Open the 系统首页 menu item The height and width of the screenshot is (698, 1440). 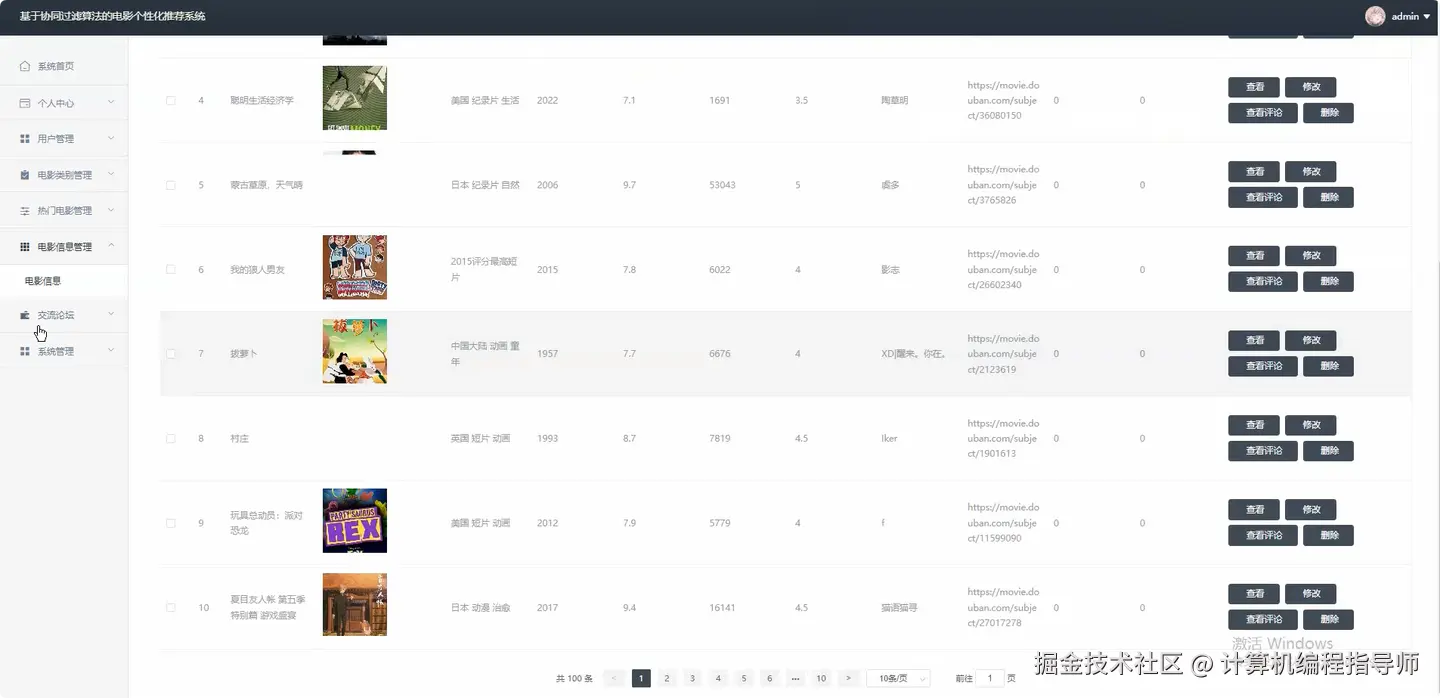(64, 66)
